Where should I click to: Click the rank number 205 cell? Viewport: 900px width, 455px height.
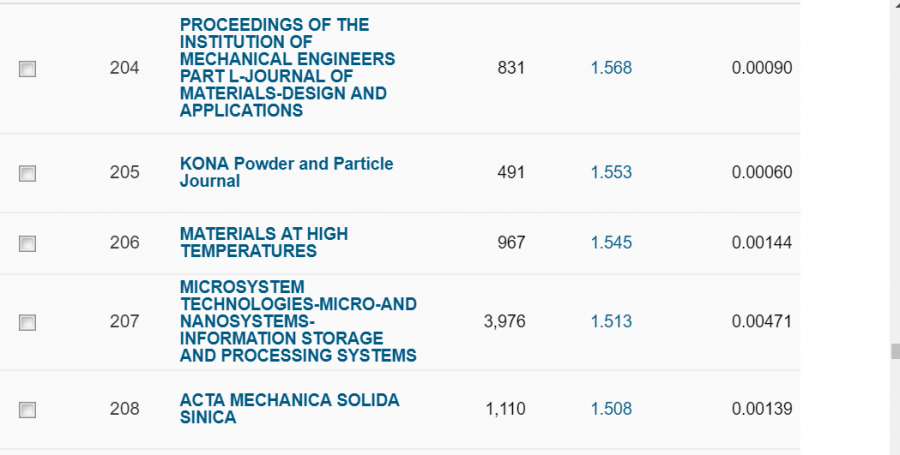coord(125,172)
